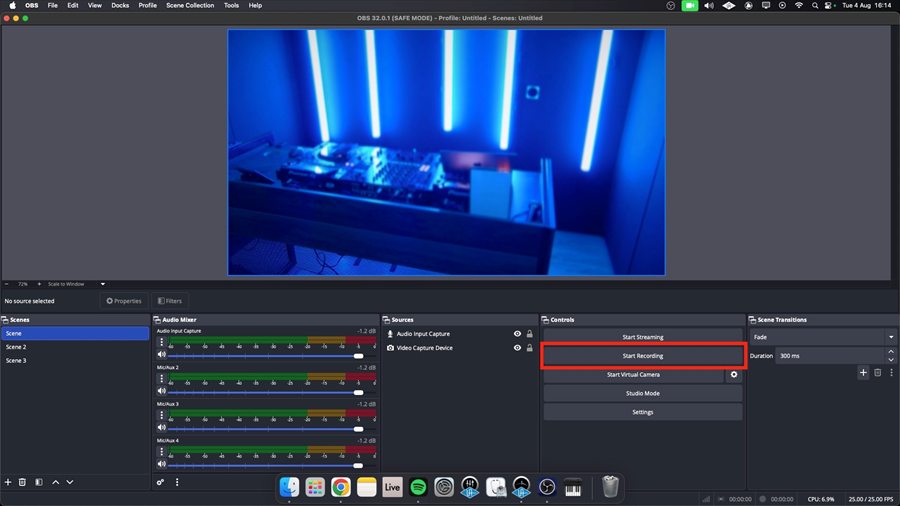Mute Mic/Aux 4 speaker icon
The width and height of the screenshot is (900, 506).
162,464
